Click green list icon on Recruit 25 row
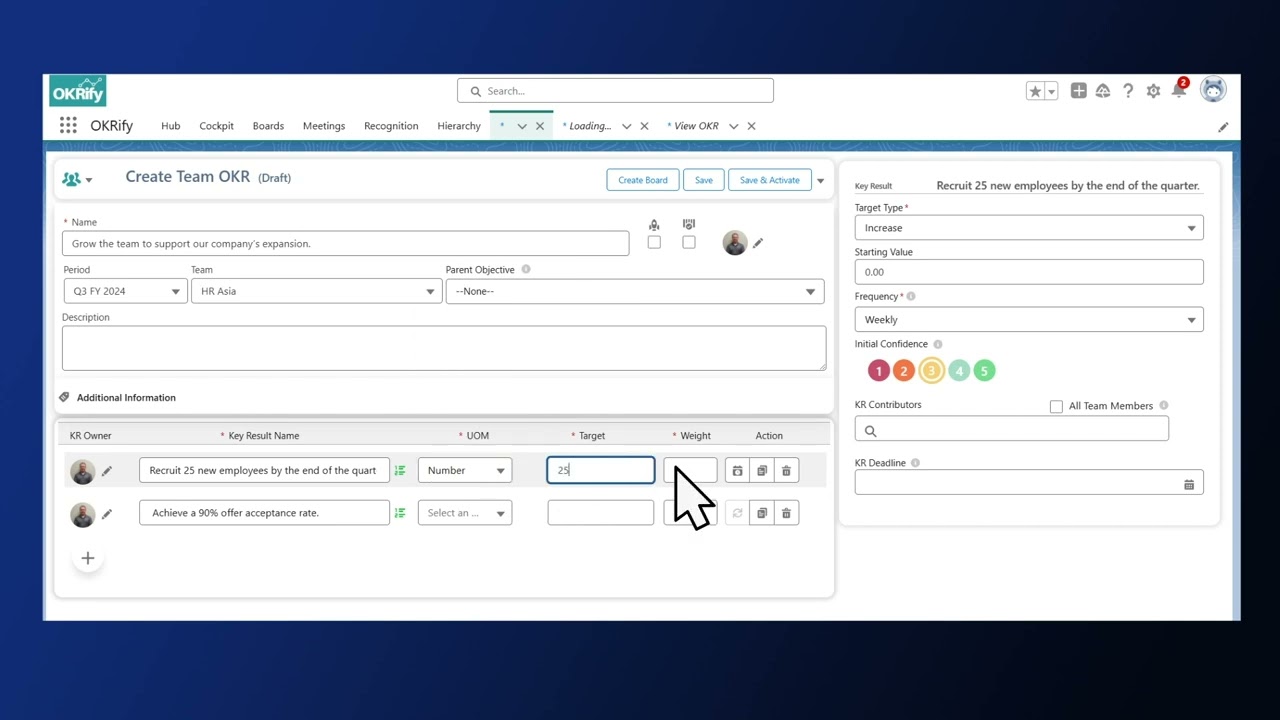Viewport: 1280px width, 720px height. pos(400,470)
